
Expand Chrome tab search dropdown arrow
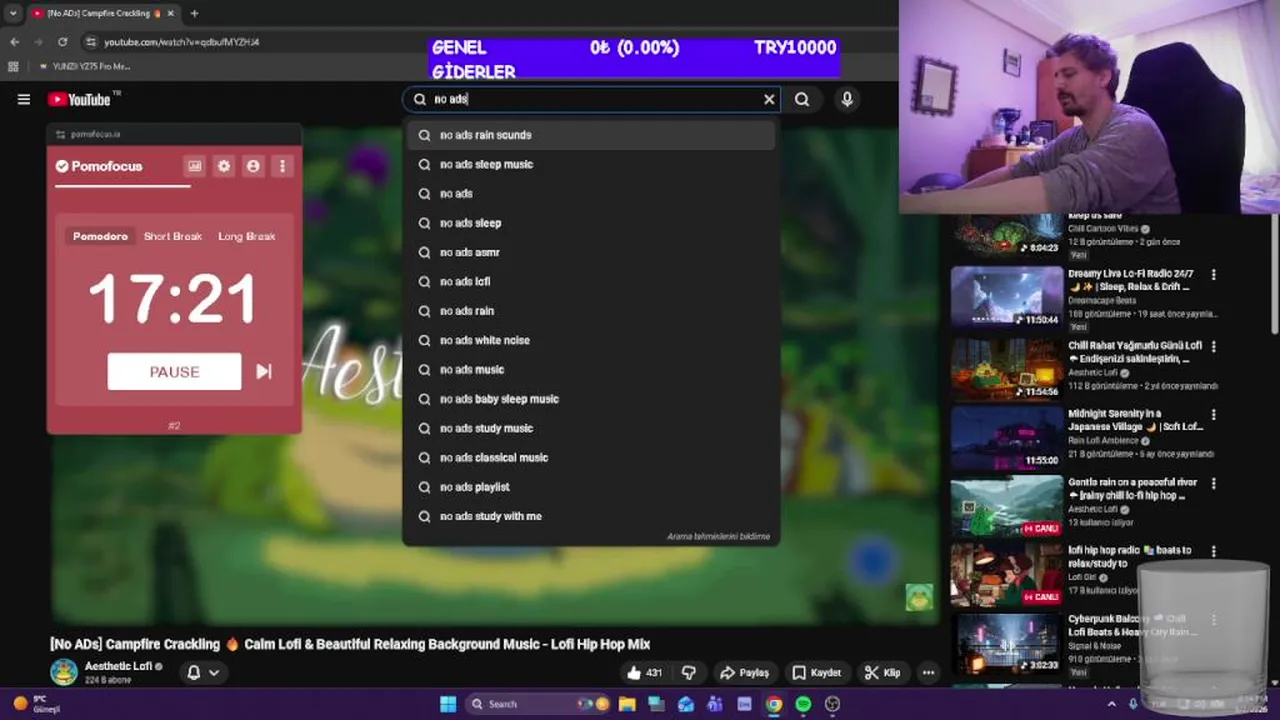coord(13,13)
